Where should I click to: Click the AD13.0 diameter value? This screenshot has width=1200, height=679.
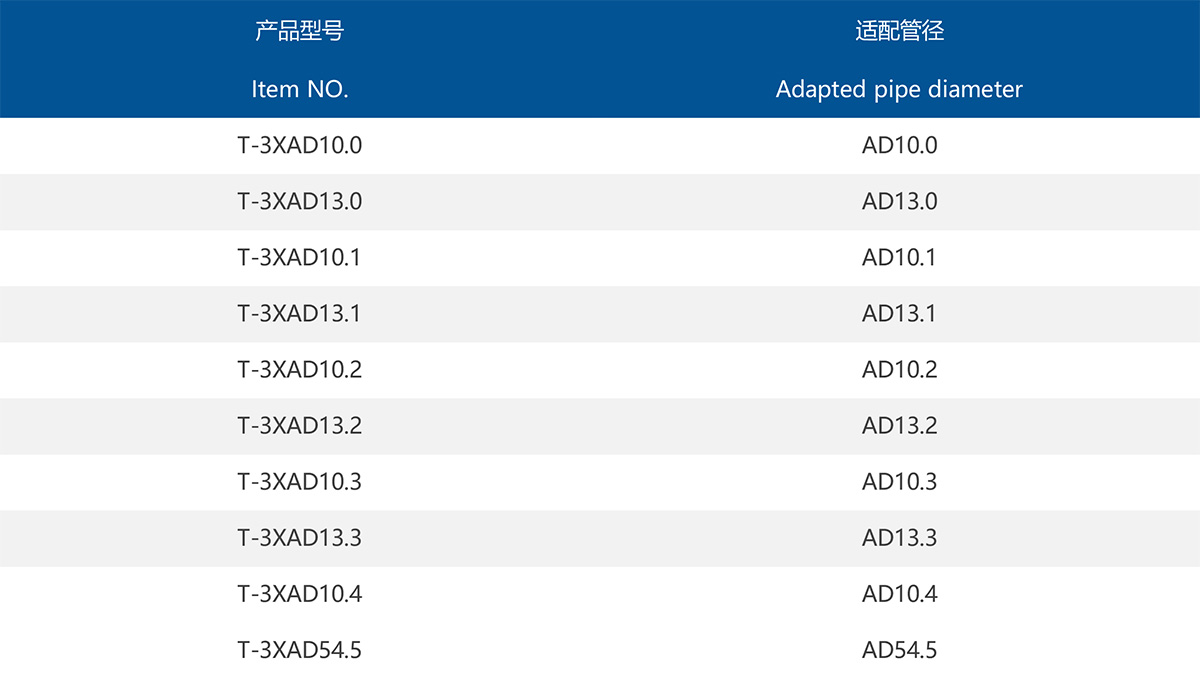899,201
